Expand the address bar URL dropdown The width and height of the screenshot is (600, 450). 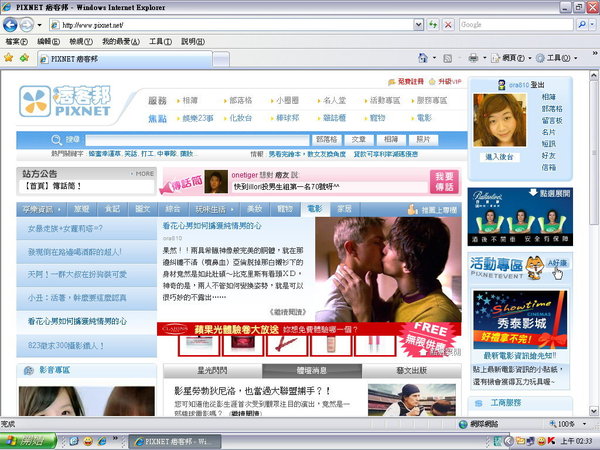(x=419, y=25)
